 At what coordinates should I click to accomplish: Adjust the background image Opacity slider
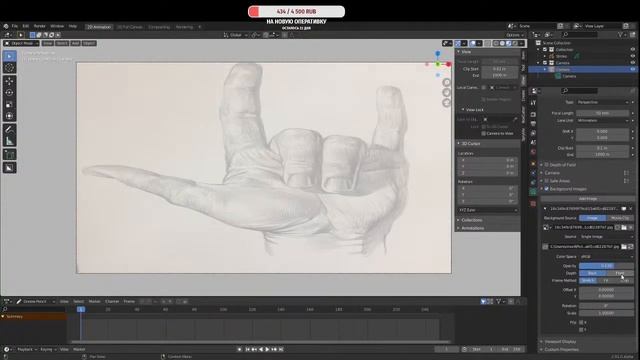606,266
